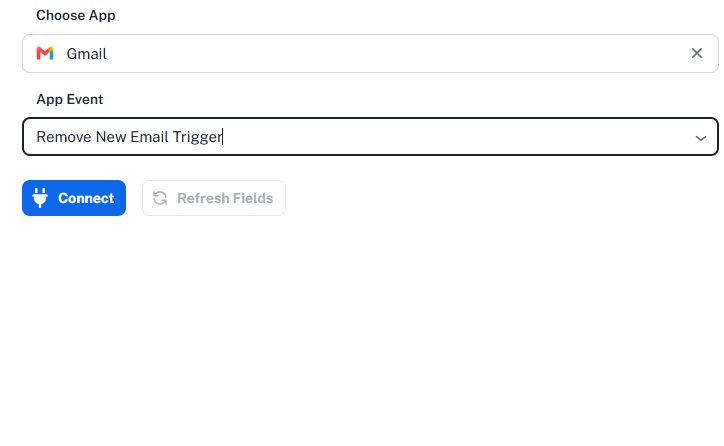Clear the selected Gmail app
Image resolution: width=724 pixels, height=446 pixels.
coord(697,53)
